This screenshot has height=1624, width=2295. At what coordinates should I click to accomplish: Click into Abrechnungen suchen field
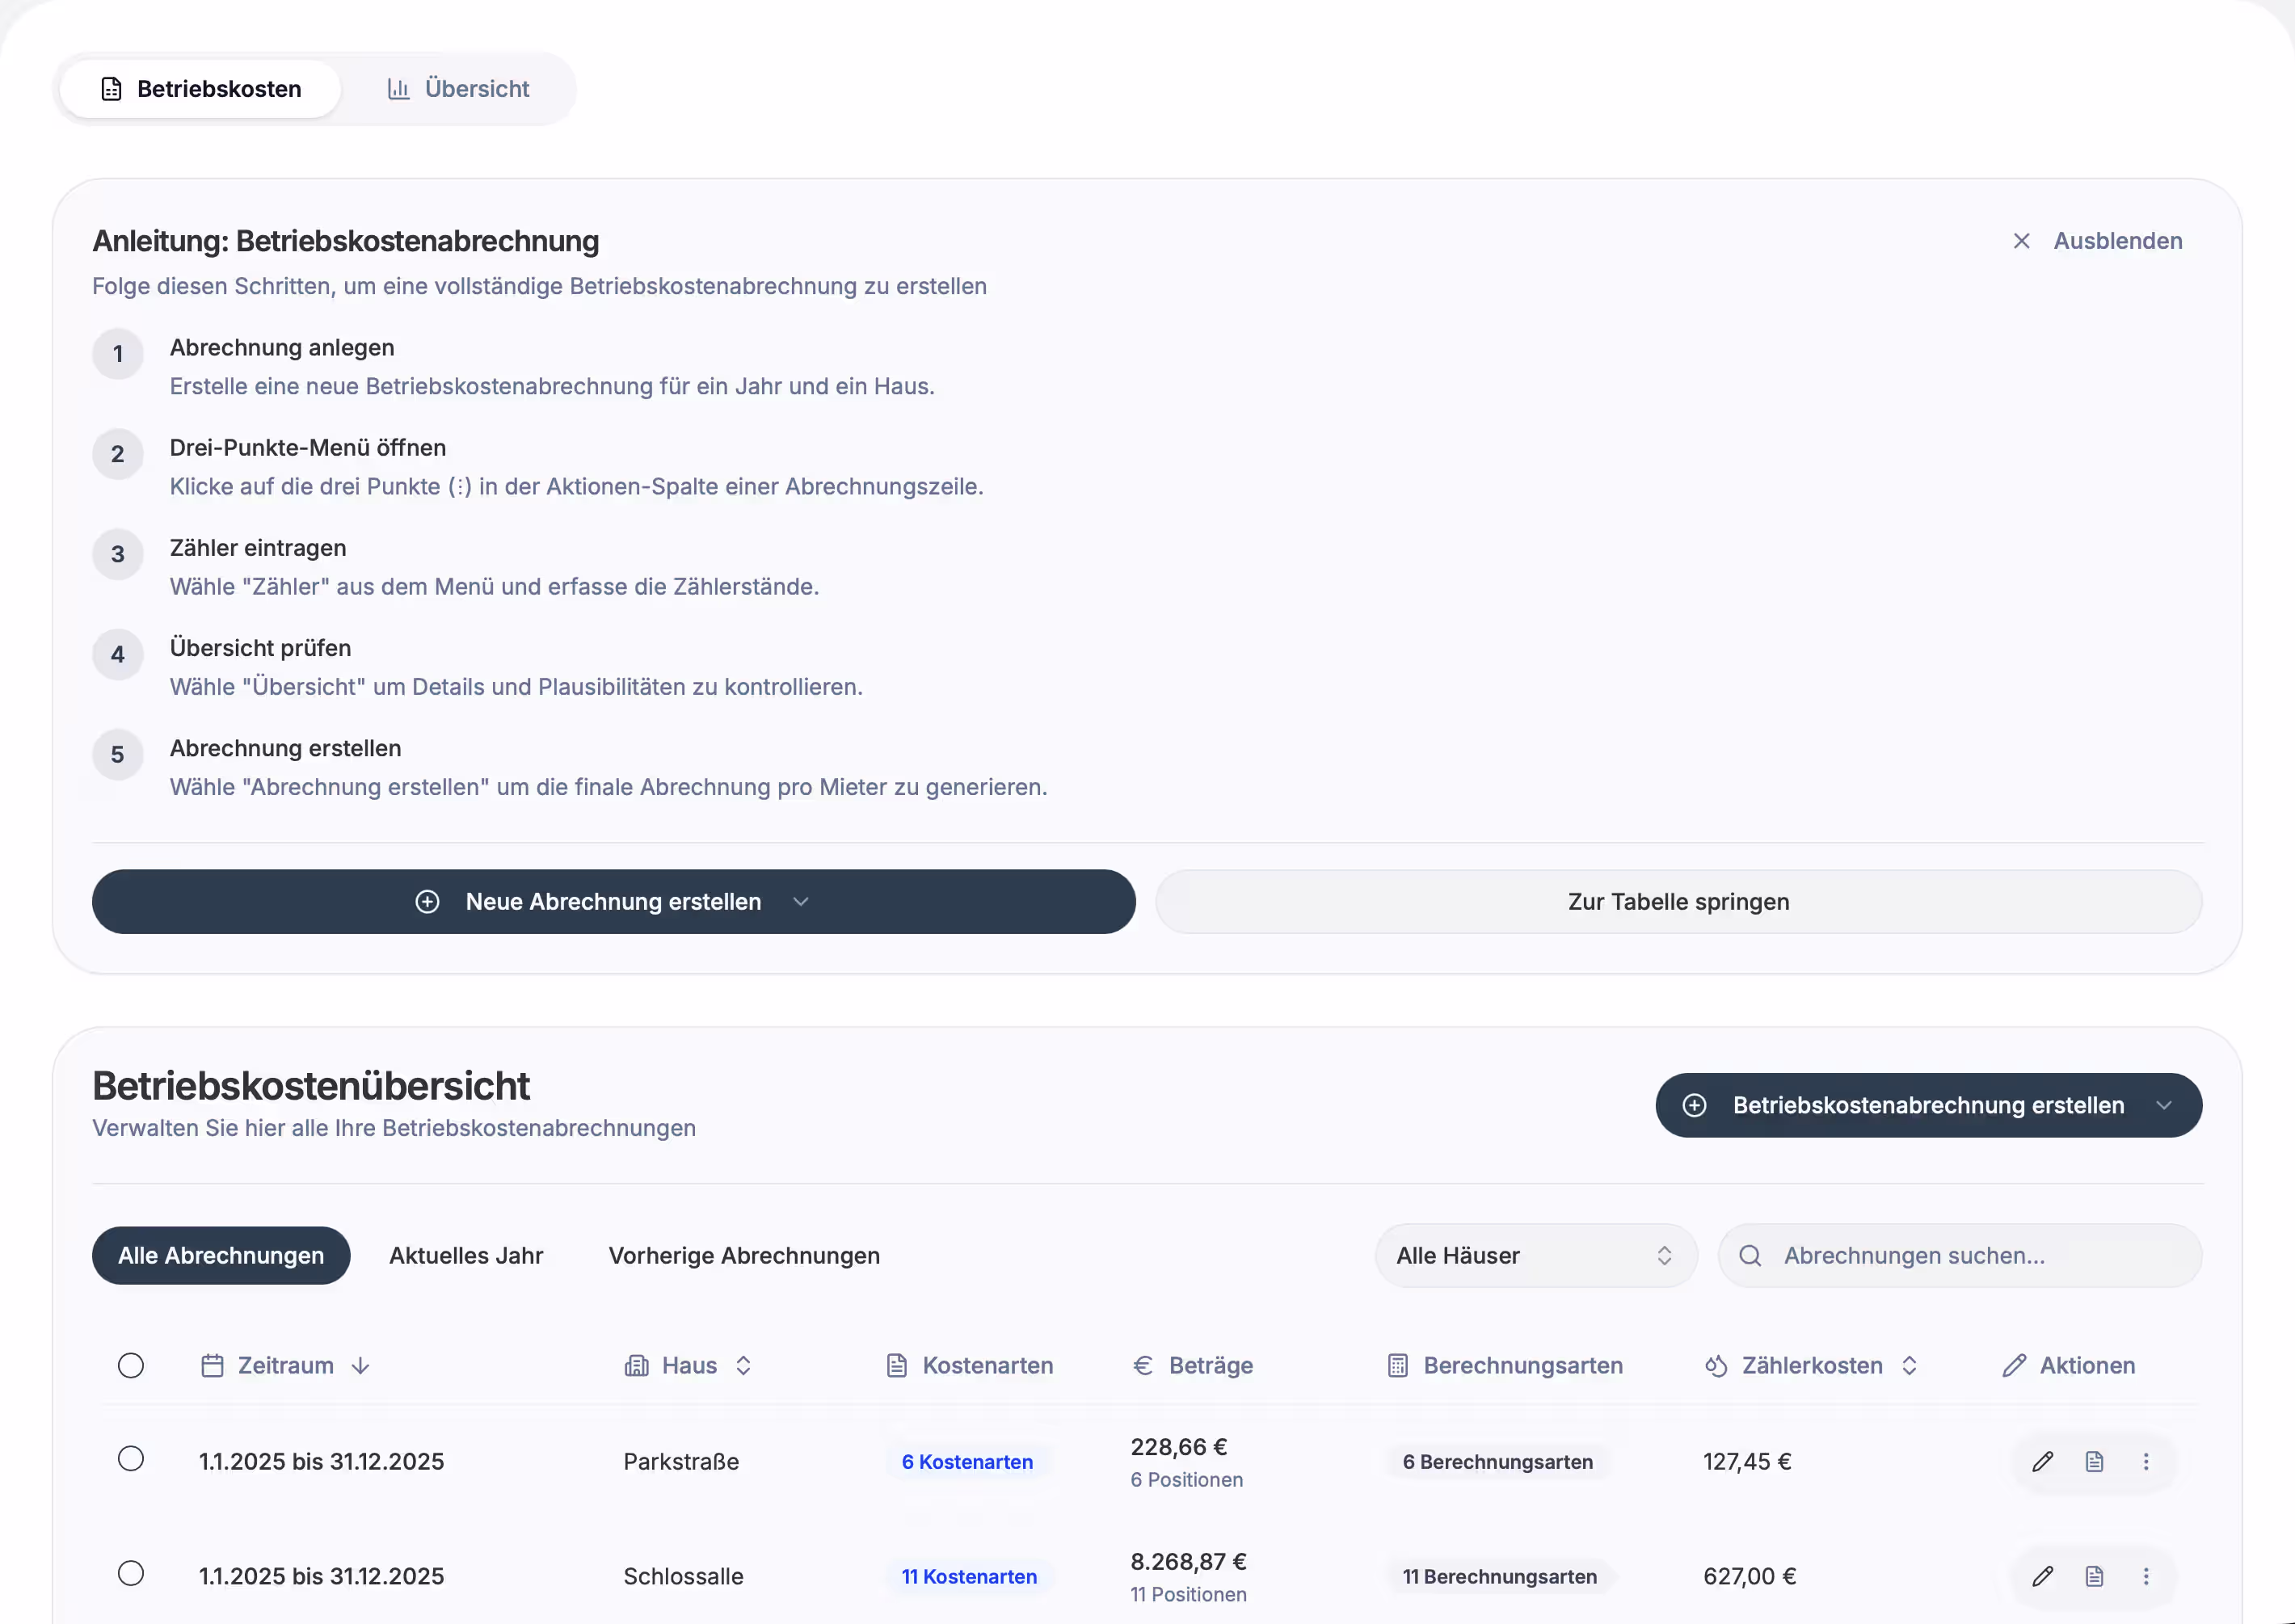[1960, 1255]
